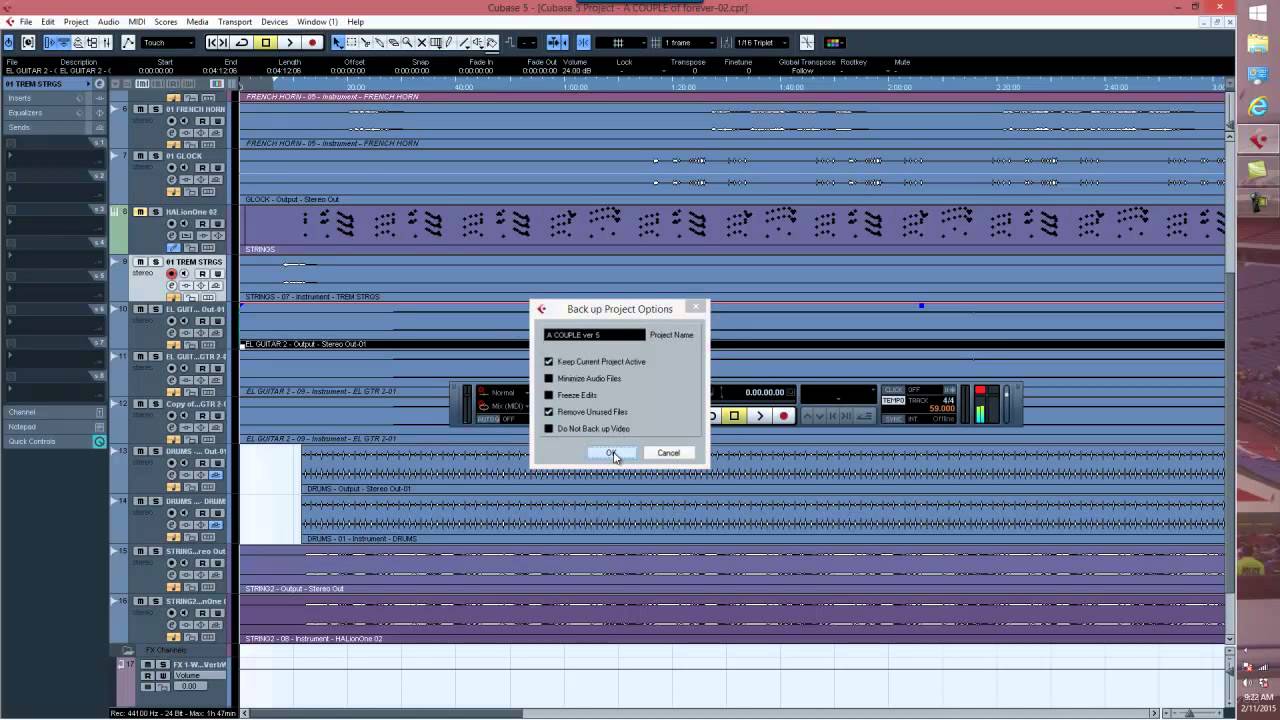Check Minimize Audio Files option

548,378
